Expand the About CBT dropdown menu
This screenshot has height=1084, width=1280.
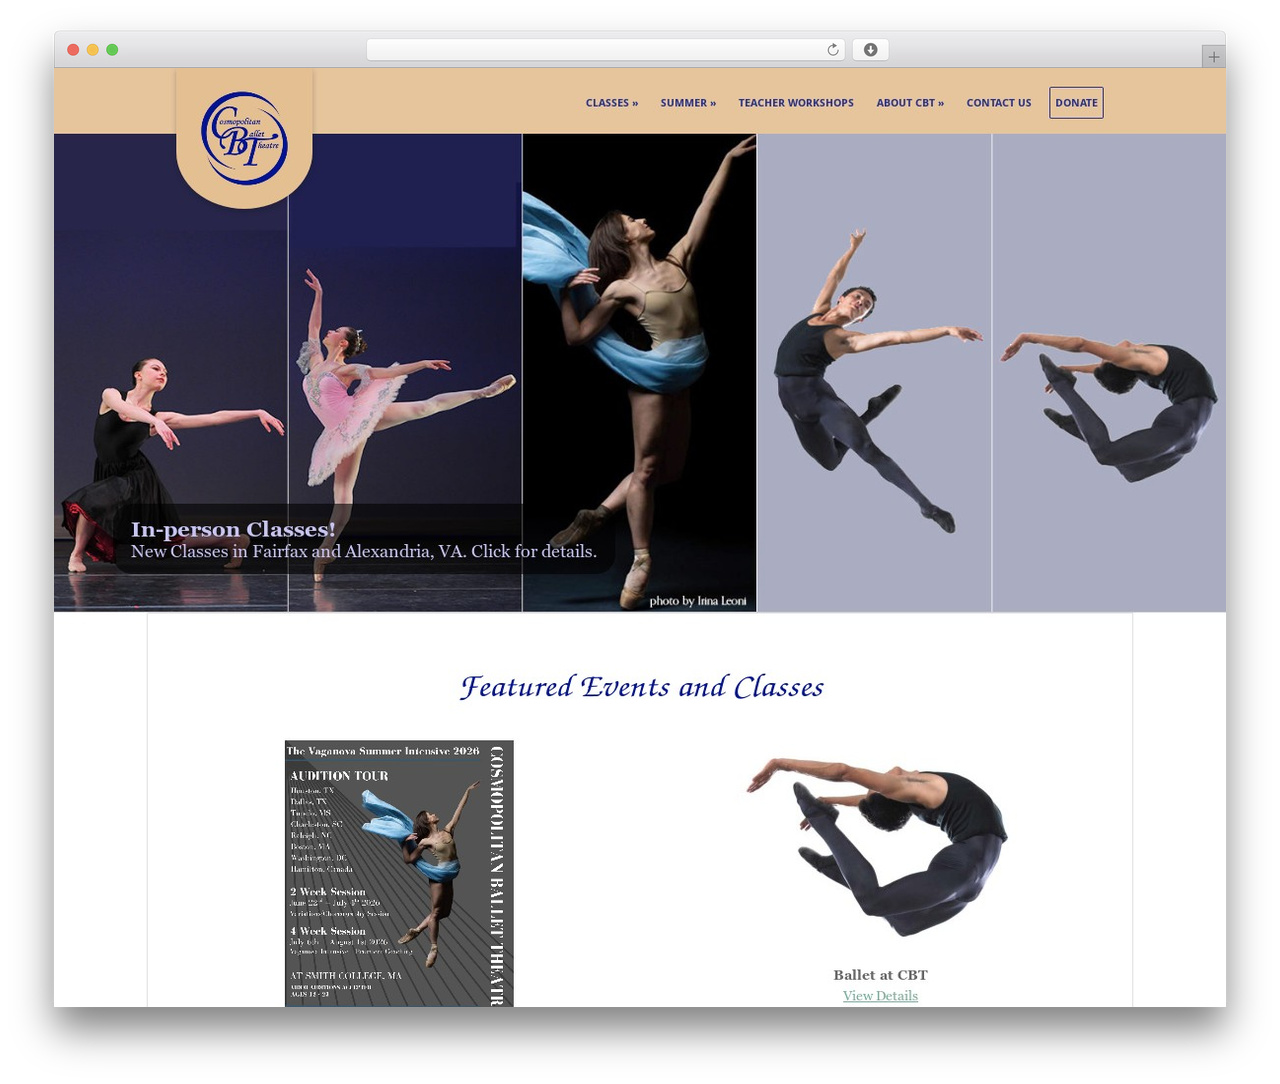tap(910, 103)
